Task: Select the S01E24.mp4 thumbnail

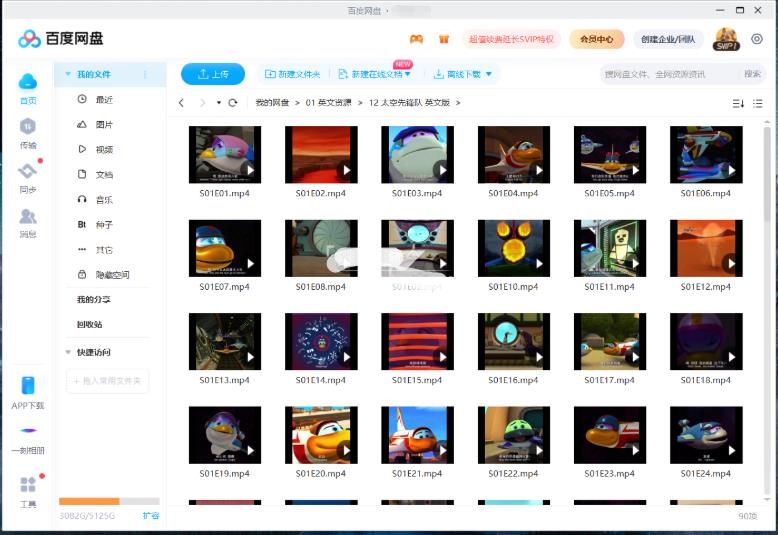Action: tap(706, 435)
